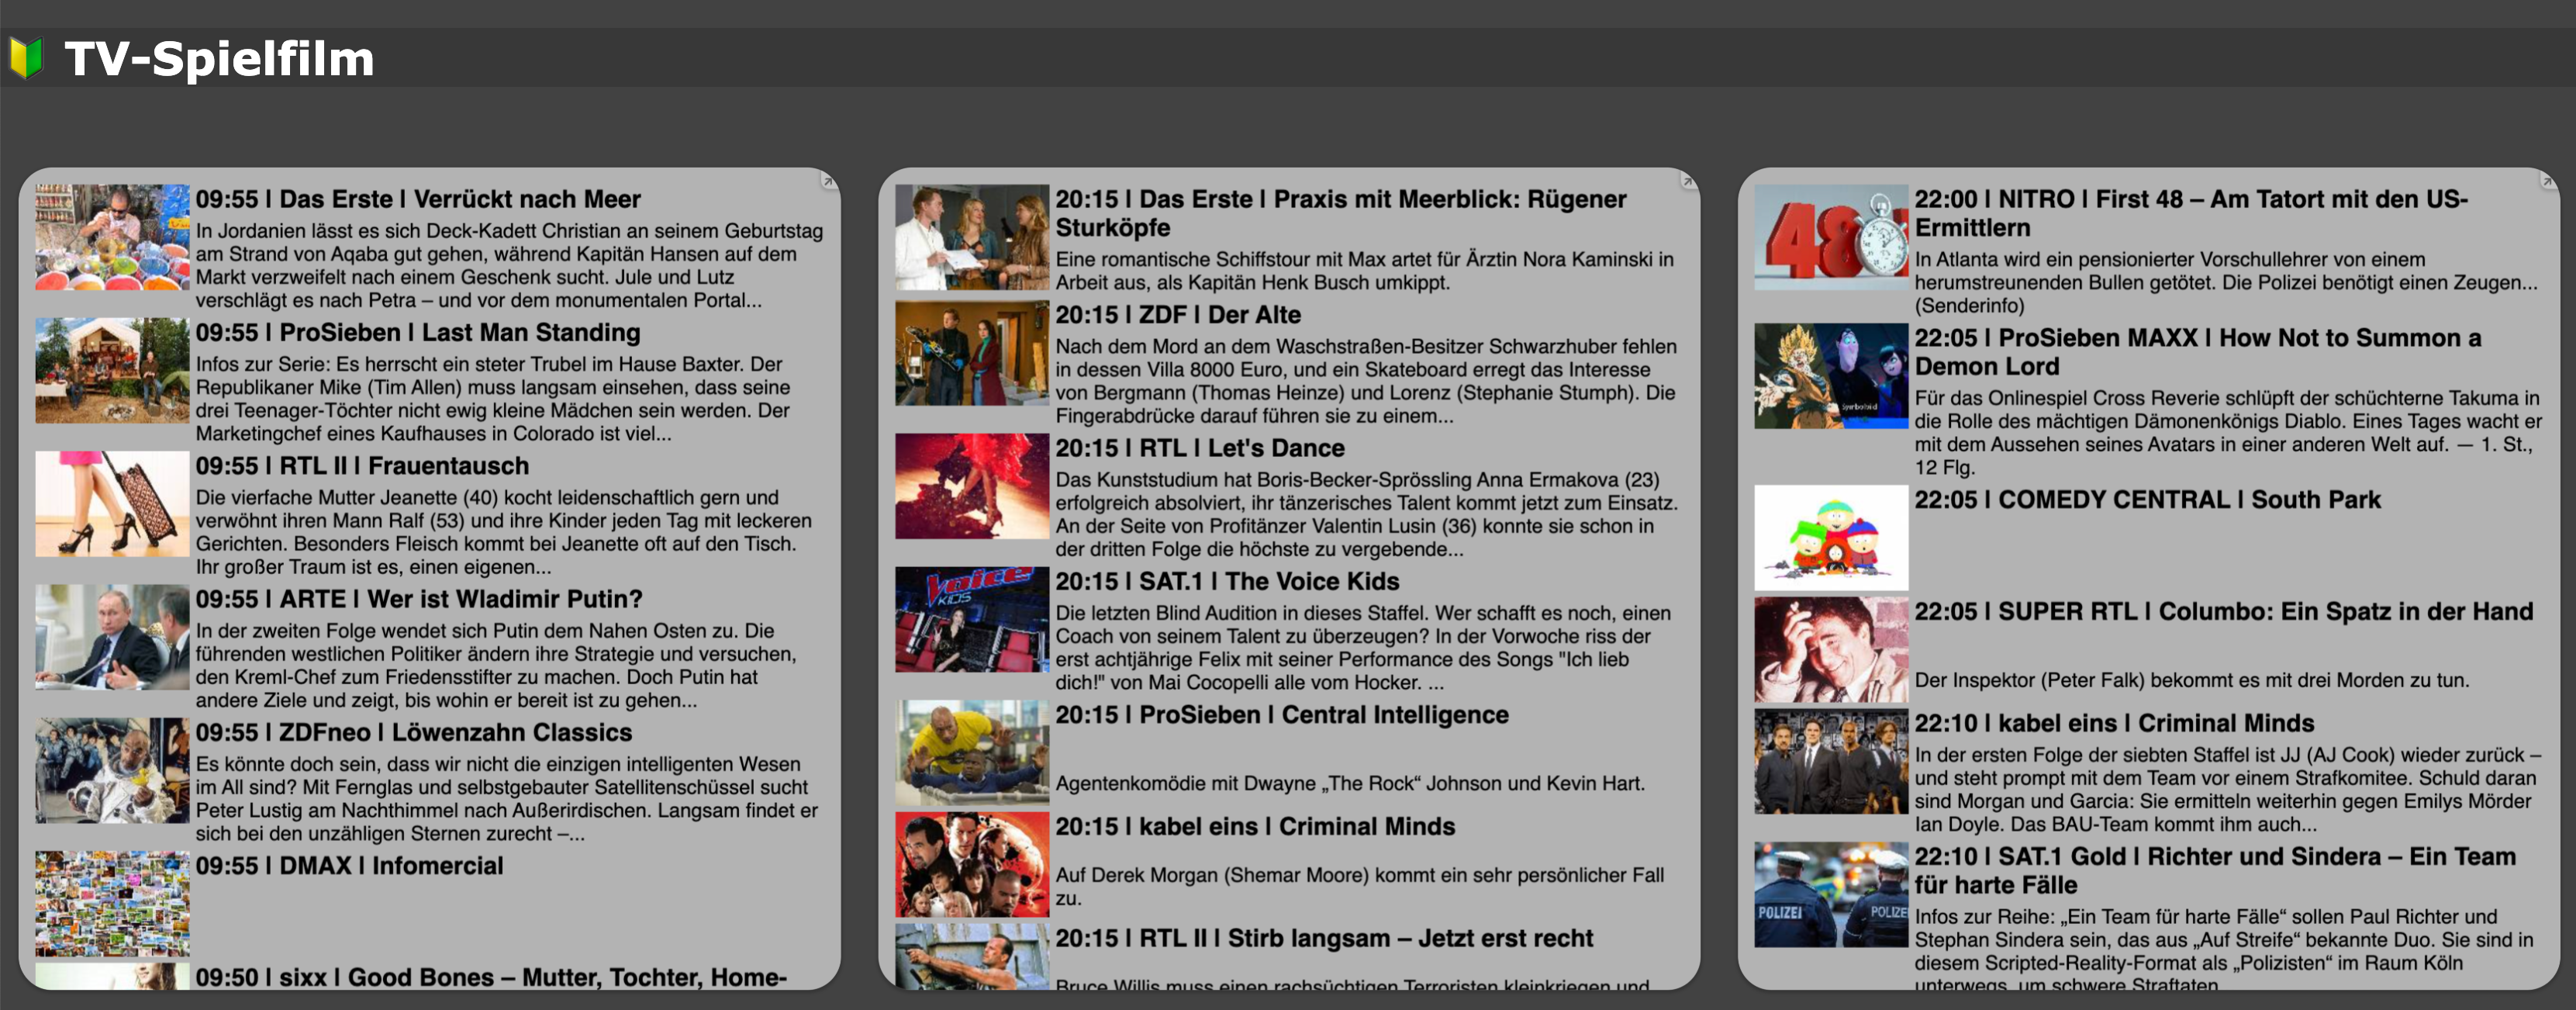Click description Der Inspektor (Peter Falk)
The image size is (2576, 1010).
pos(2192,680)
